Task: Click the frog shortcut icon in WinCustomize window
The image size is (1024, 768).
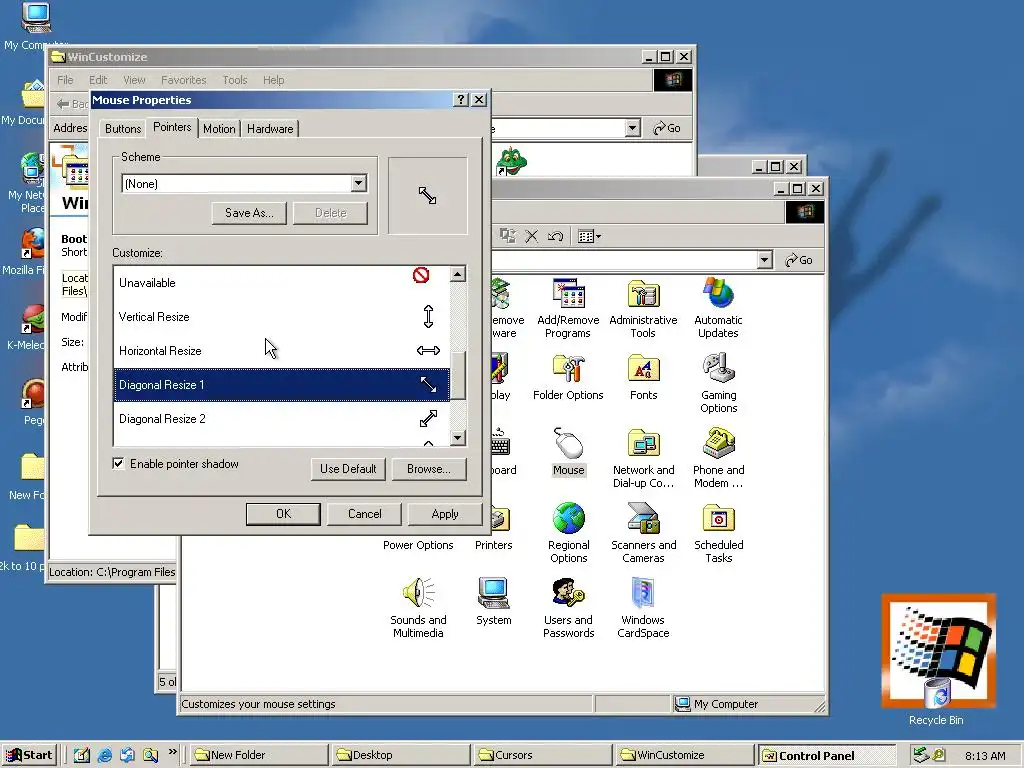Action: point(510,161)
